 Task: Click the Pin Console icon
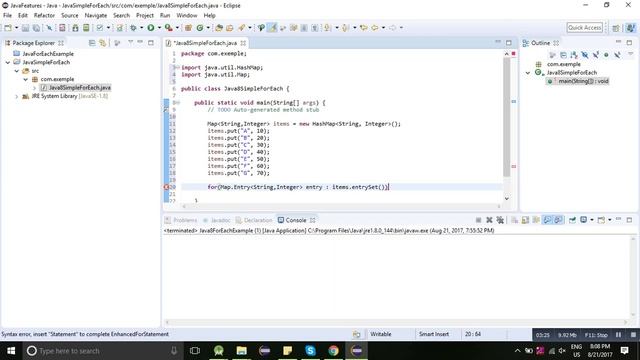pyautogui.click(x=572, y=220)
